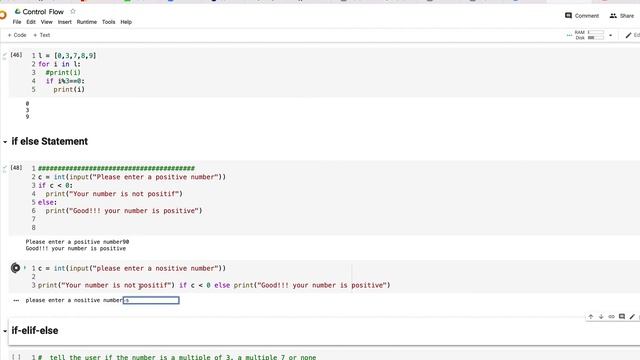Click the one-line conditional print statement

(x=214, y=285)
